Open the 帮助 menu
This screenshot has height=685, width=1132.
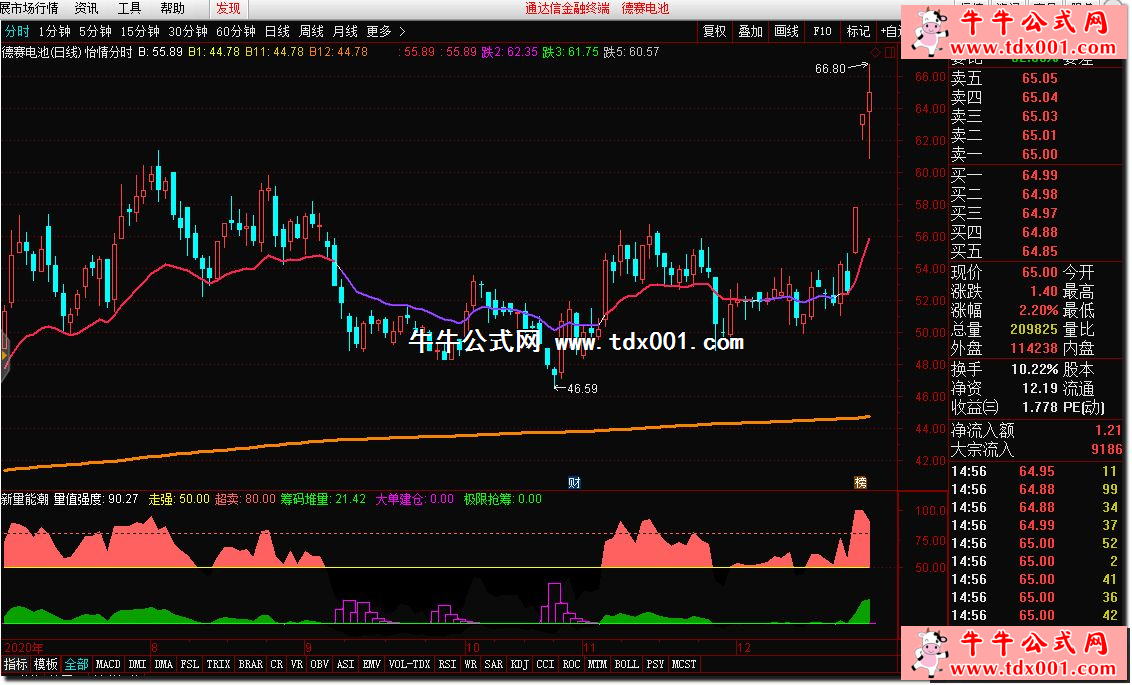173,9
